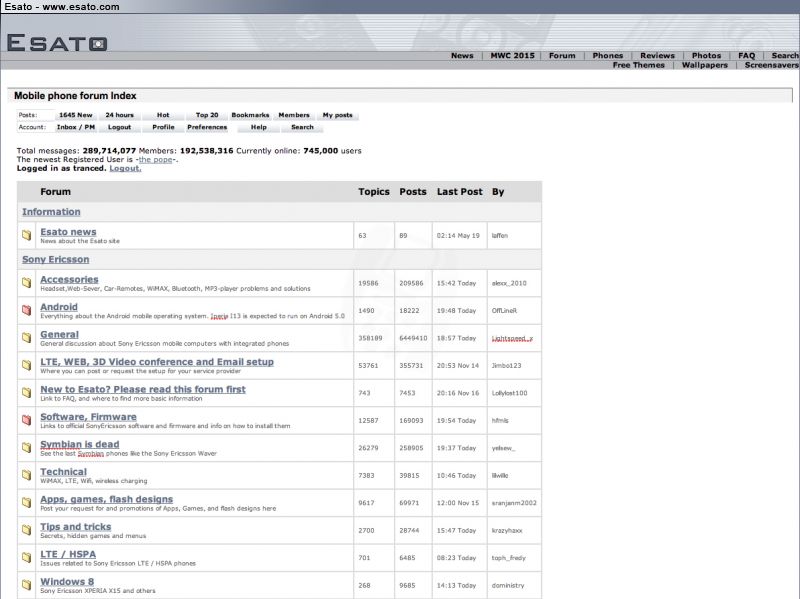Open newest user 'the pope' profile link
This screenshot has height=599, width=800.
point(156,160)
